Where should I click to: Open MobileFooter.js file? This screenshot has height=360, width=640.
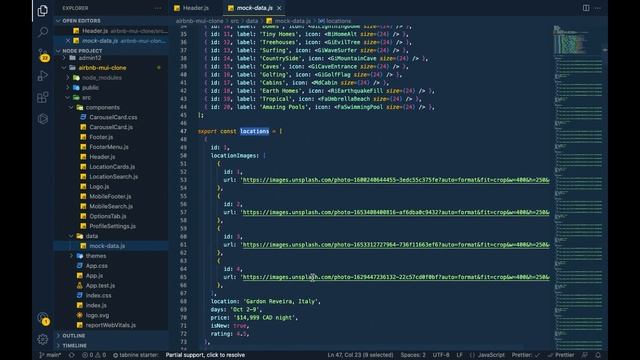click(110, 197)
